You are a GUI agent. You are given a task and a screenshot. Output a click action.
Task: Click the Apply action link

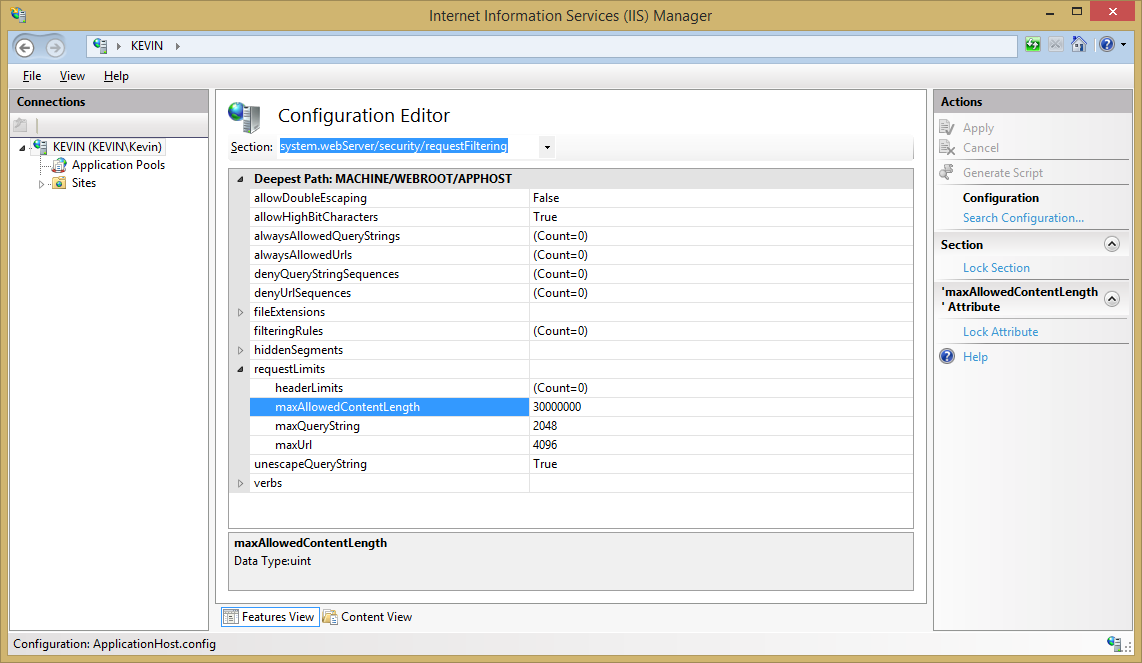tap(978, 128)
